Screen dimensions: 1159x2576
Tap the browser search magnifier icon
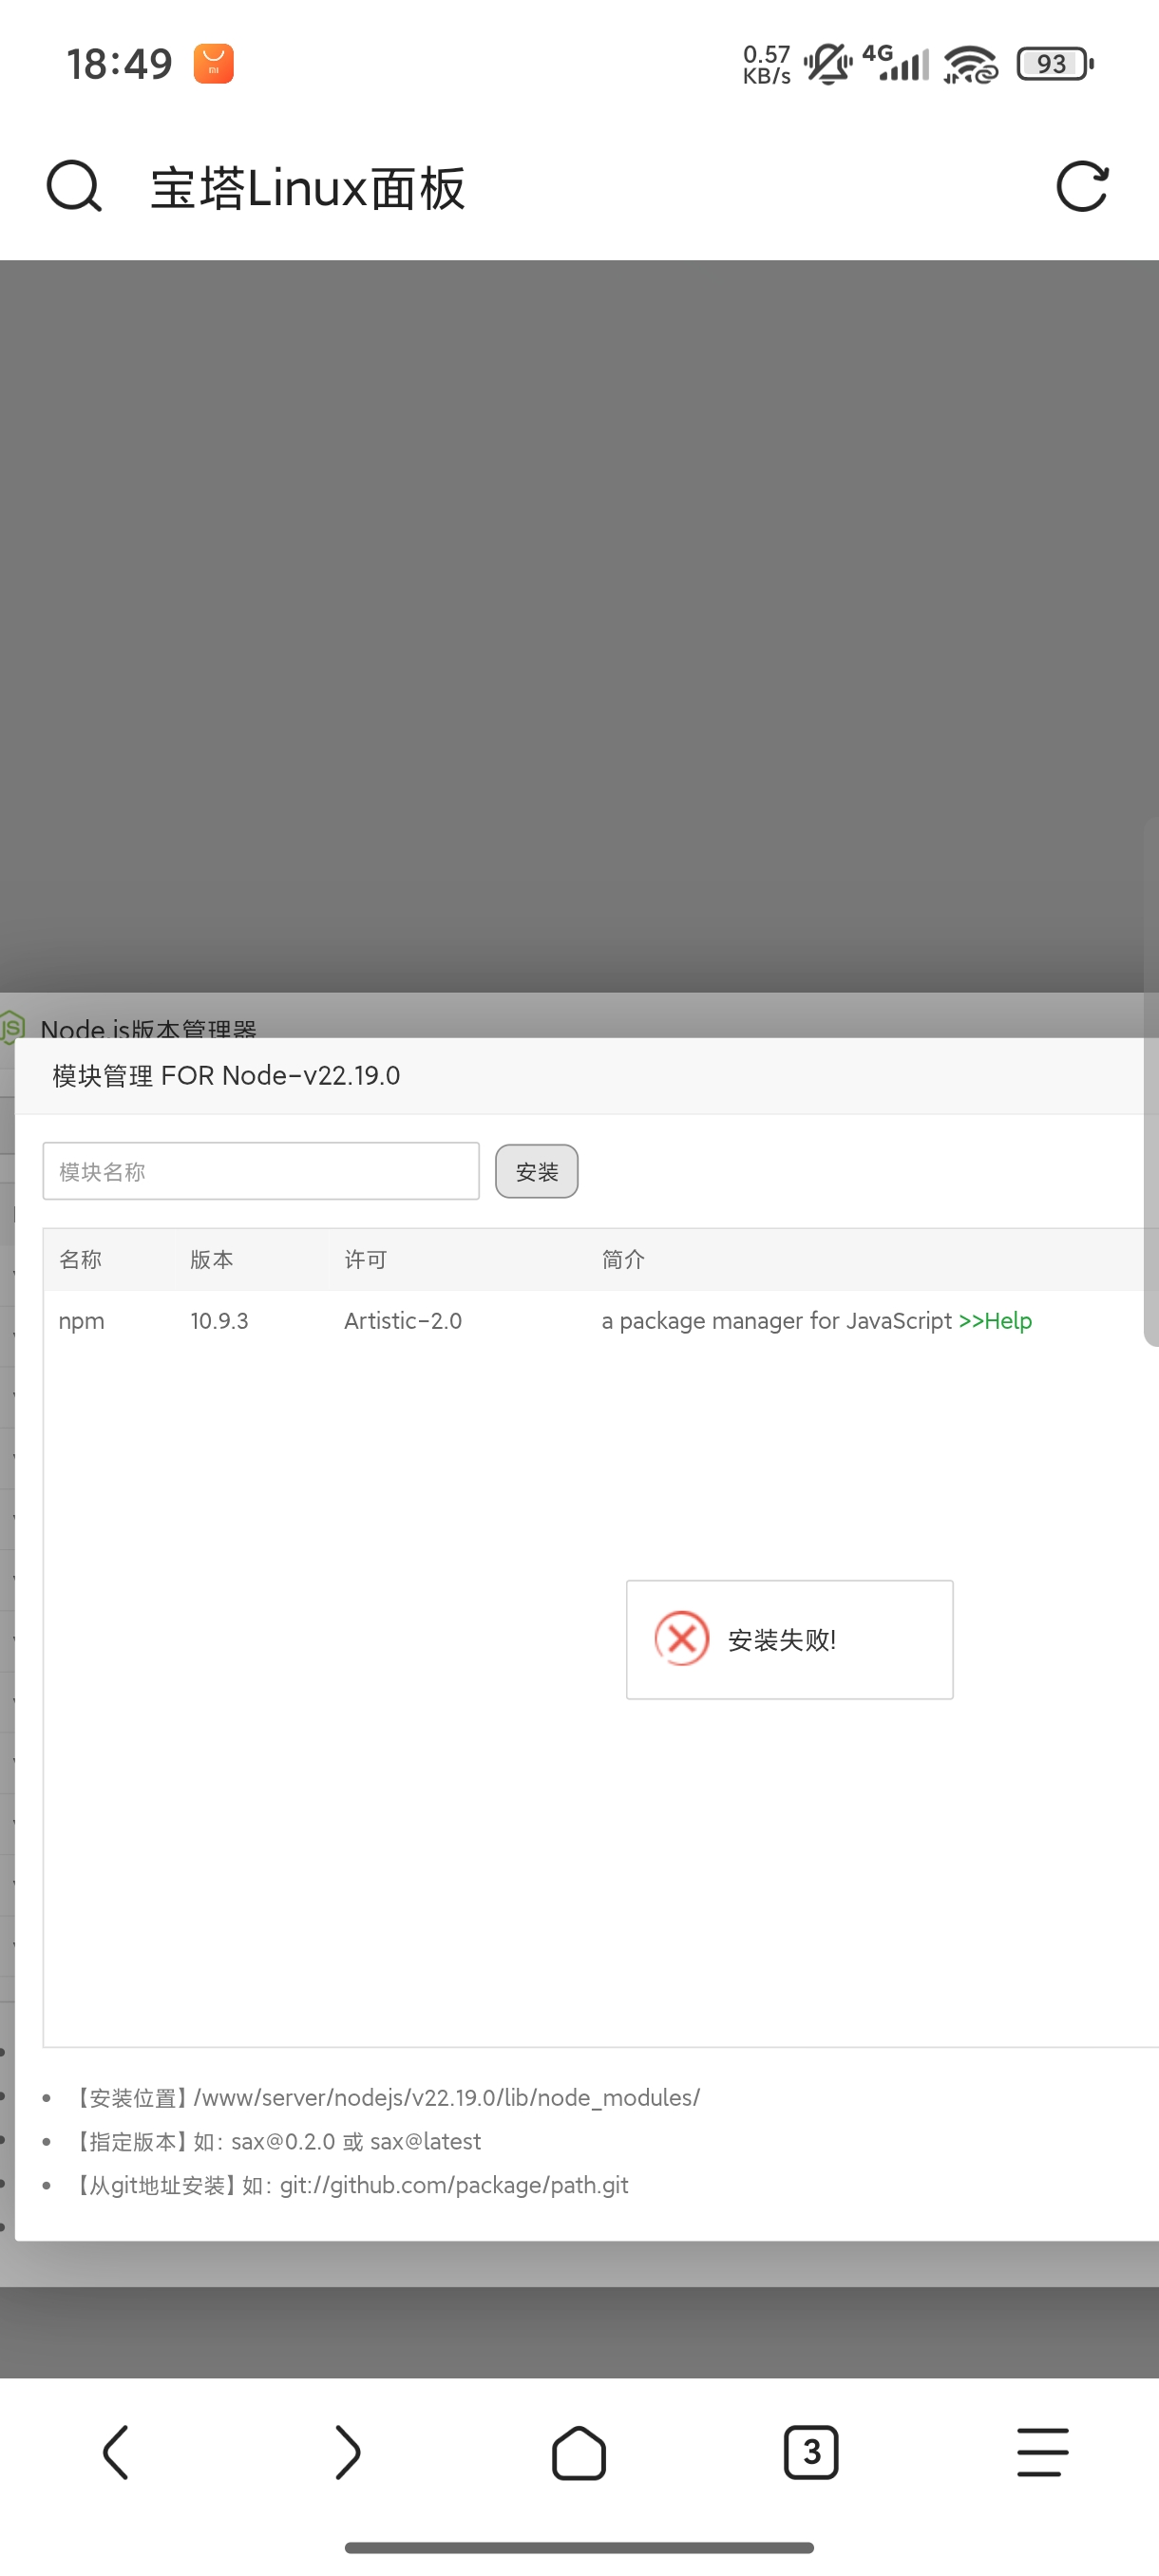coord(74,187)
